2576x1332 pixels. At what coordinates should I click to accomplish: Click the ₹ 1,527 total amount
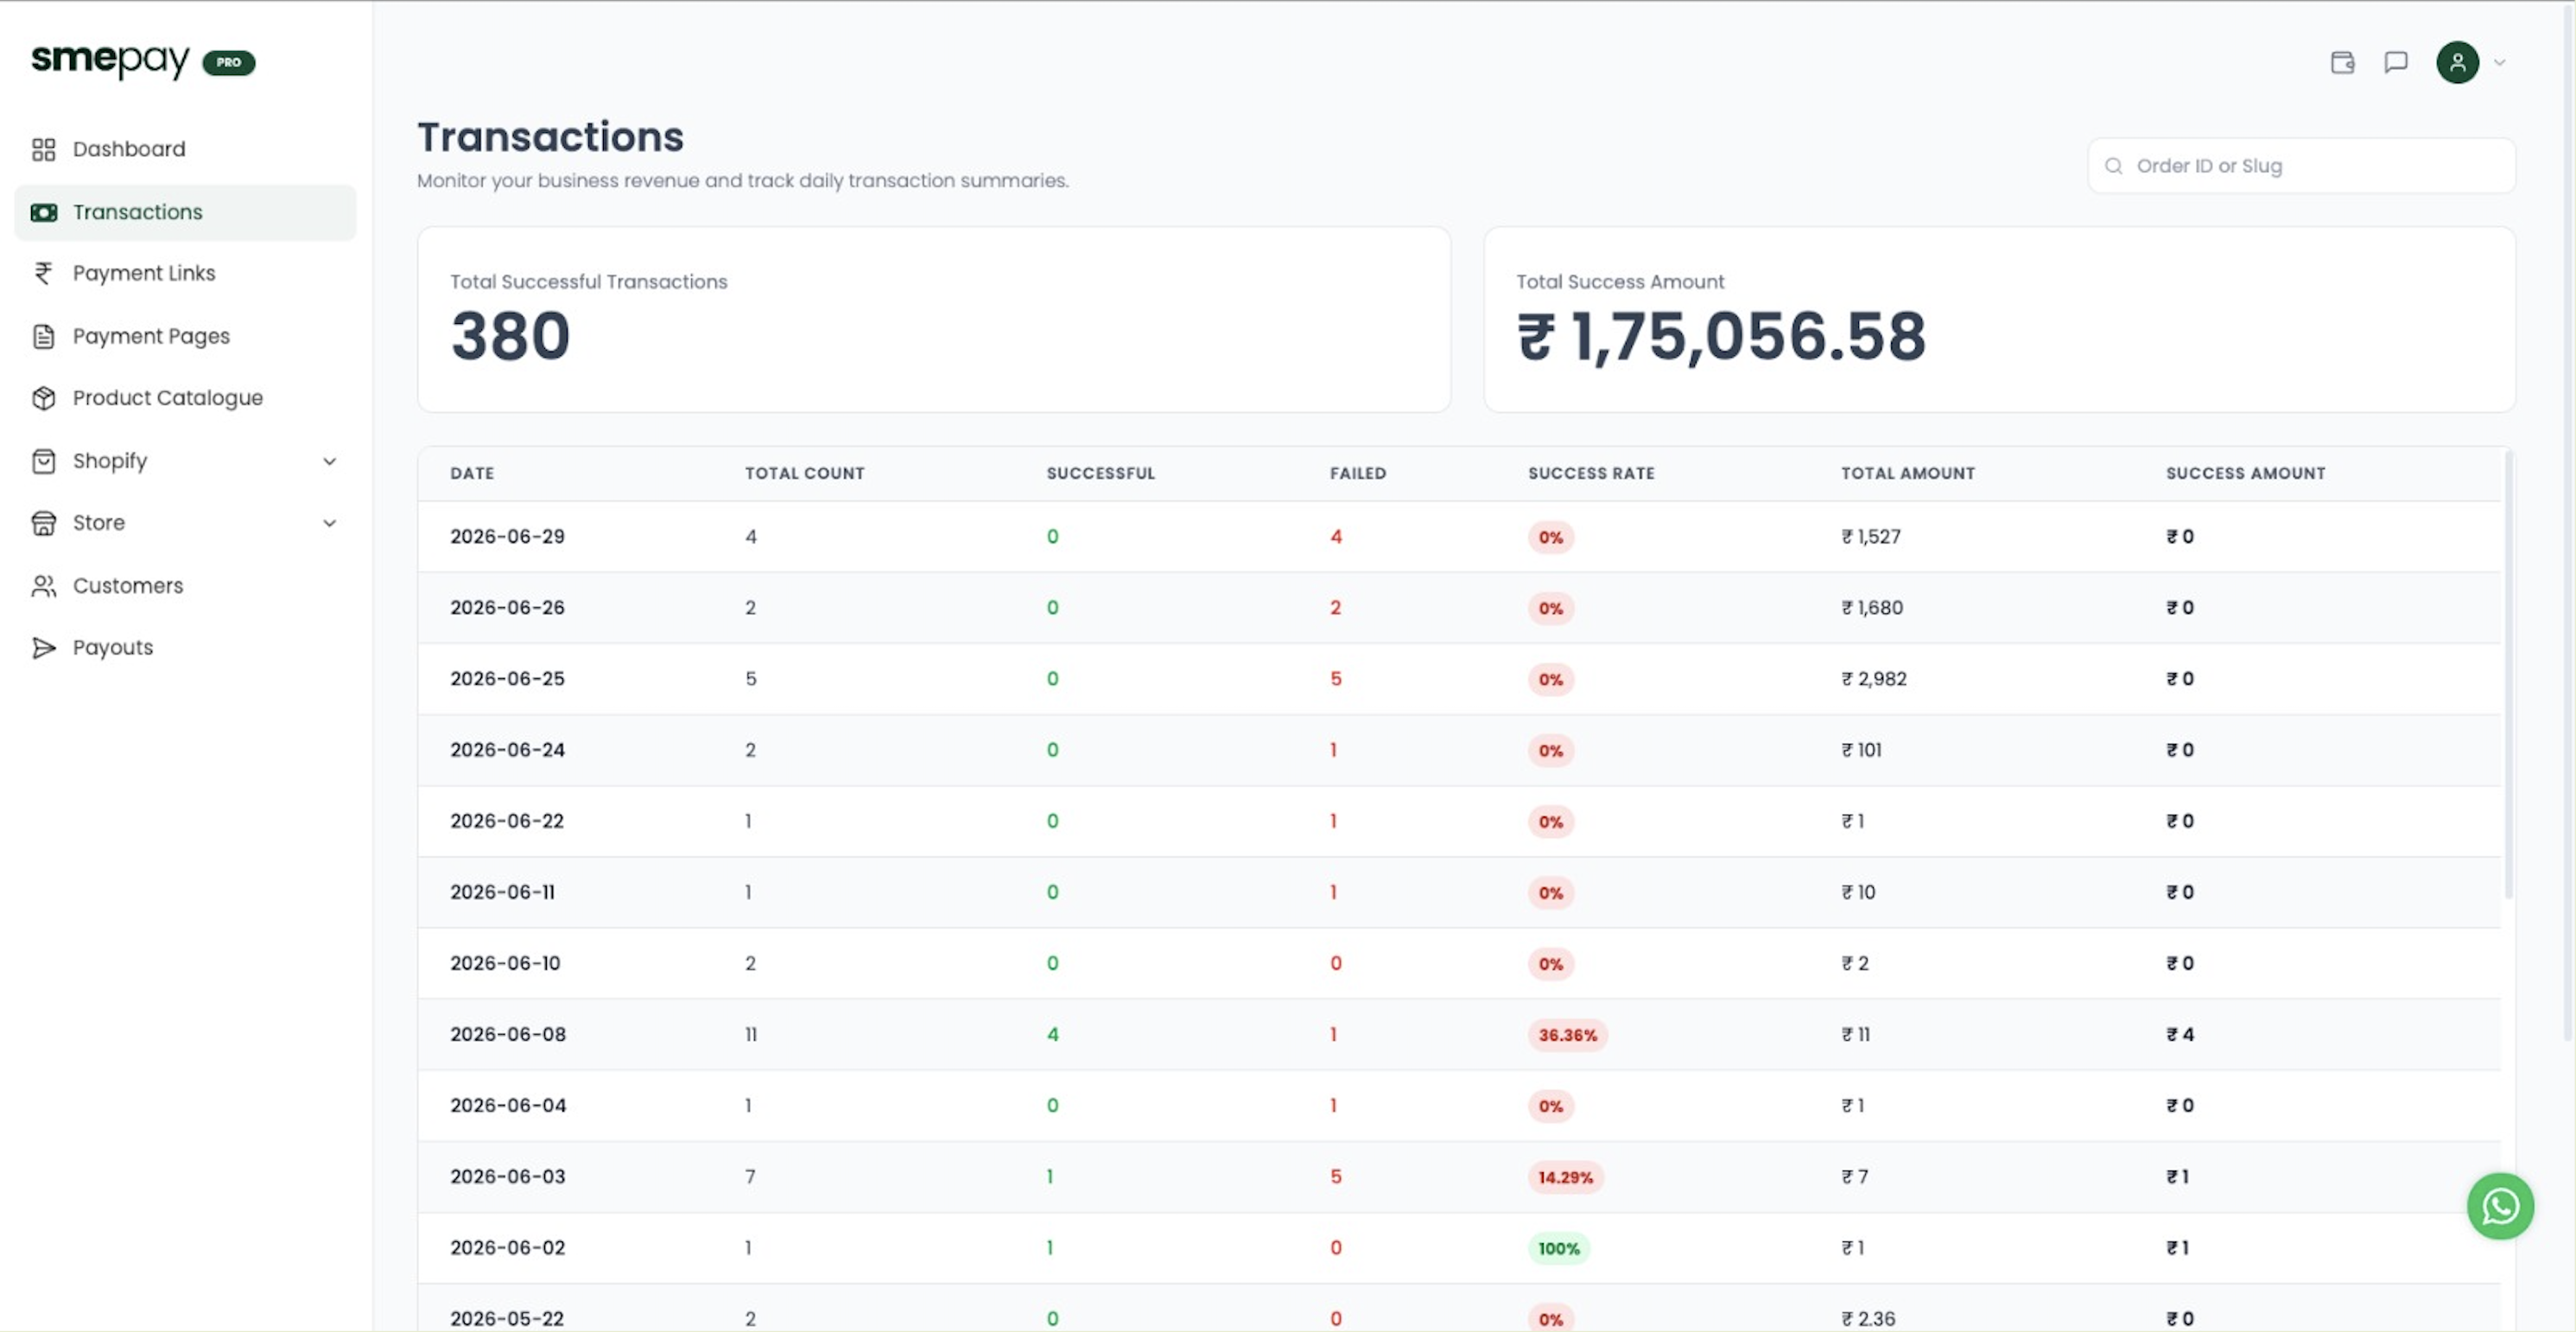click(x=1871, y=537)
